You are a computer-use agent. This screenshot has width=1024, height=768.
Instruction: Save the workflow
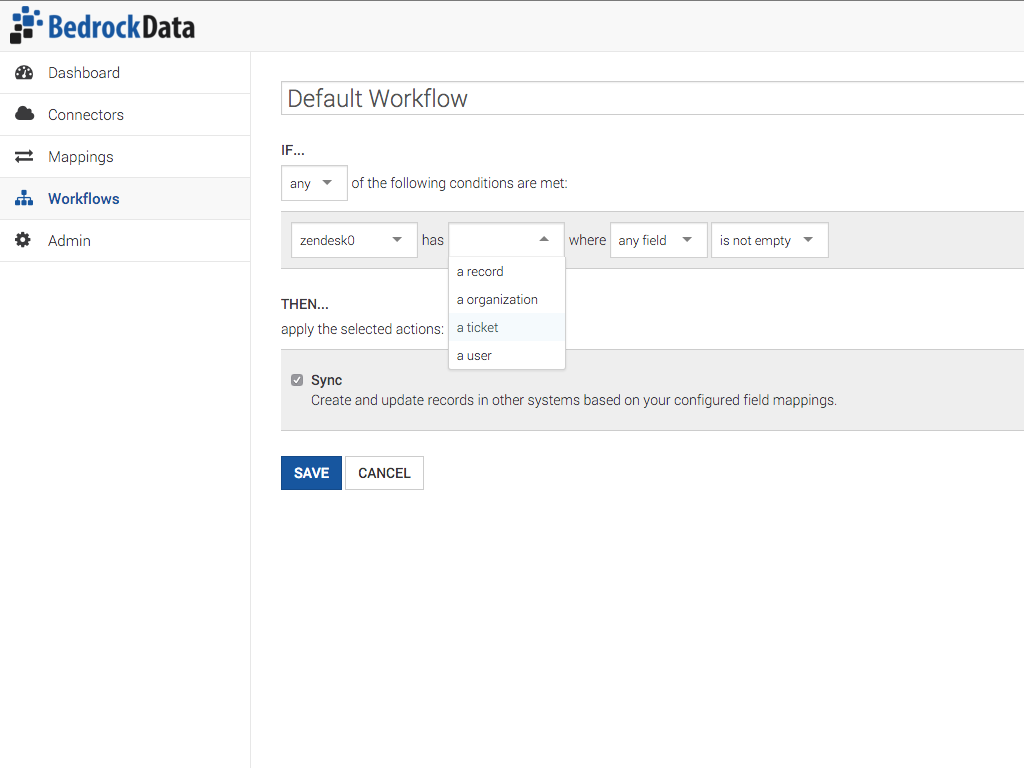coord(311,473)
